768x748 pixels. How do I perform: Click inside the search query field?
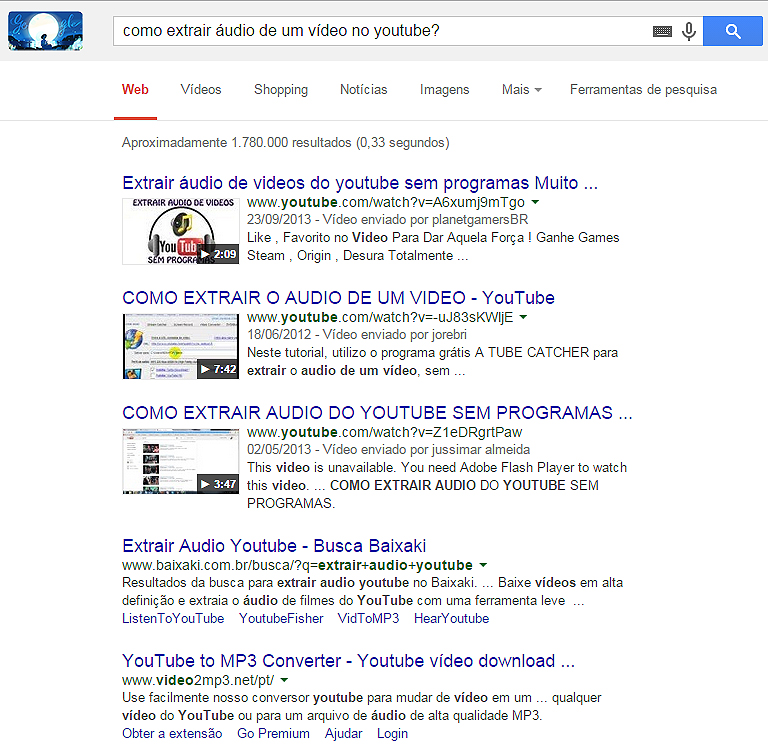(380, 31)
